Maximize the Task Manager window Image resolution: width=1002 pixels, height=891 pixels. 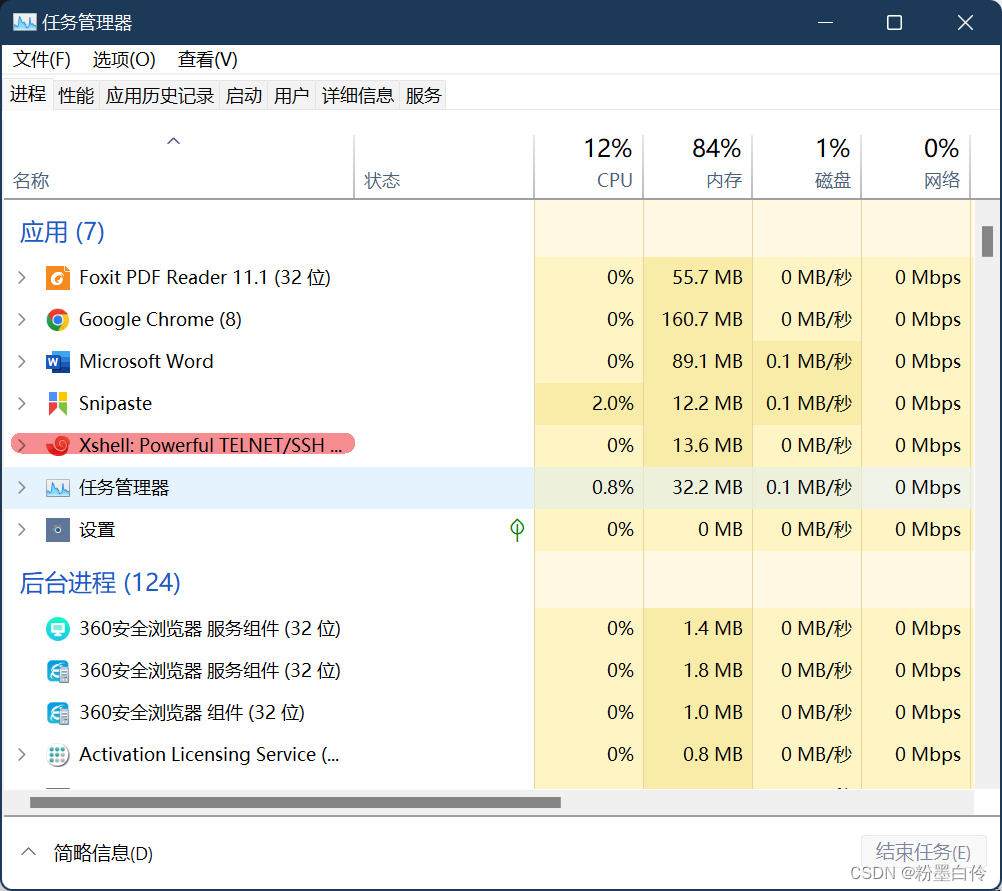895,23
